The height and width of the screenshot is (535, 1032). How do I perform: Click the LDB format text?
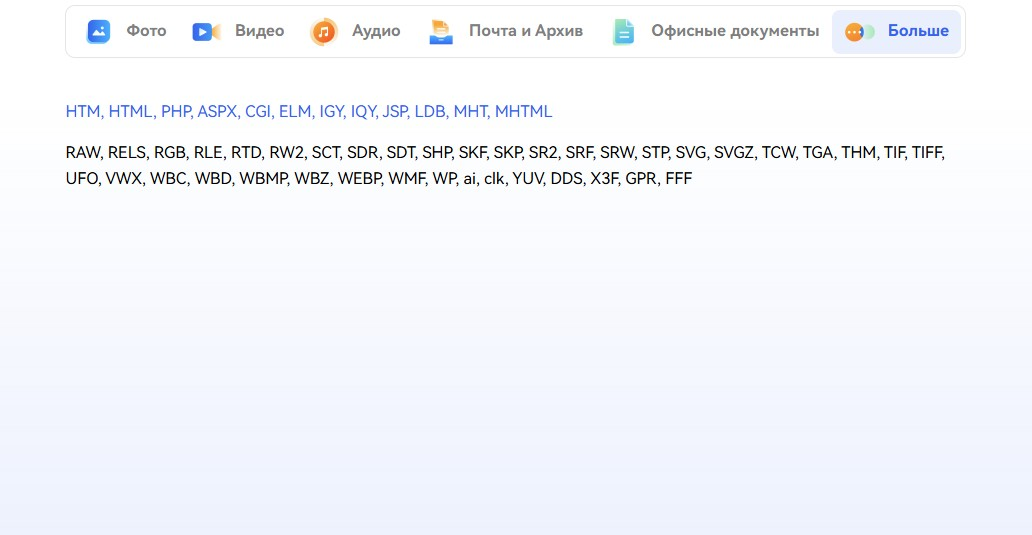point(430,112)
